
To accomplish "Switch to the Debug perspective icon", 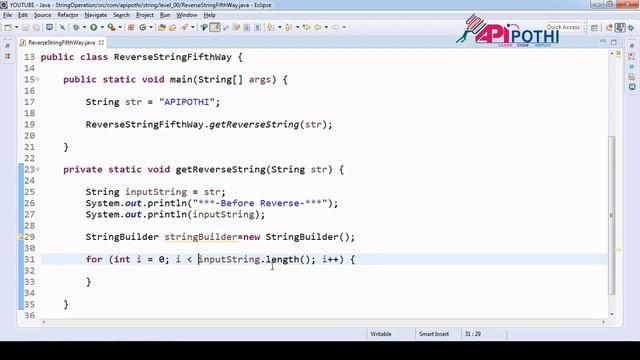I will pyautogui.click(x=631, y=27).
